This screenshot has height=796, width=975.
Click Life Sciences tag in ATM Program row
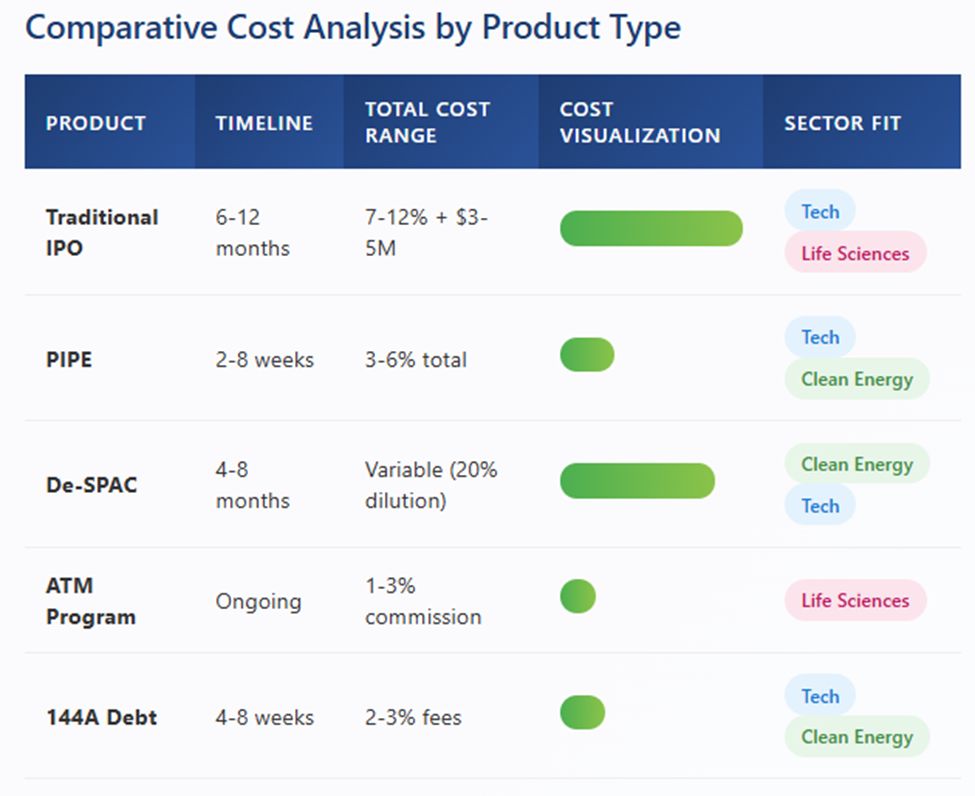[x=855, y=600]
